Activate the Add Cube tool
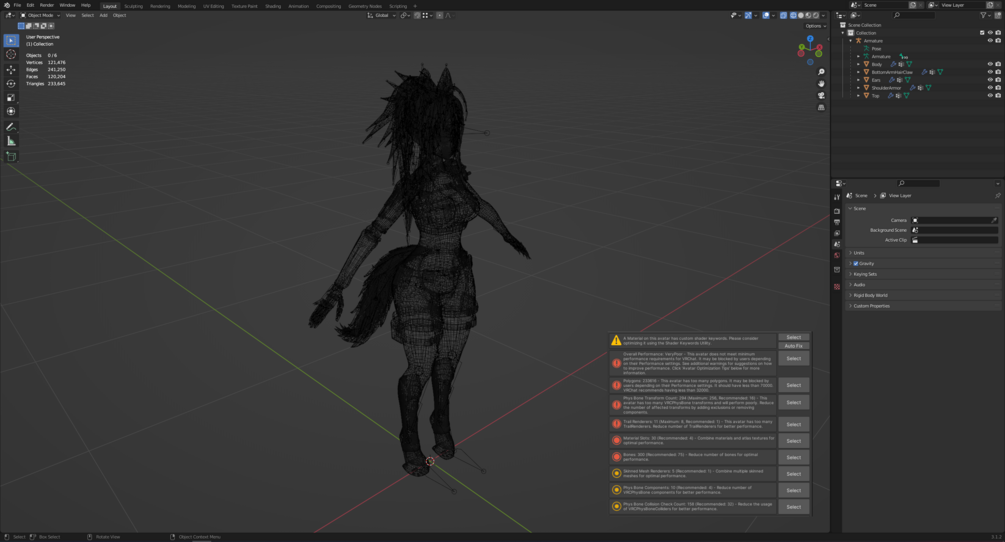Image resolution: width=1005 pixels, height=542 pixels. pos(11,156)
